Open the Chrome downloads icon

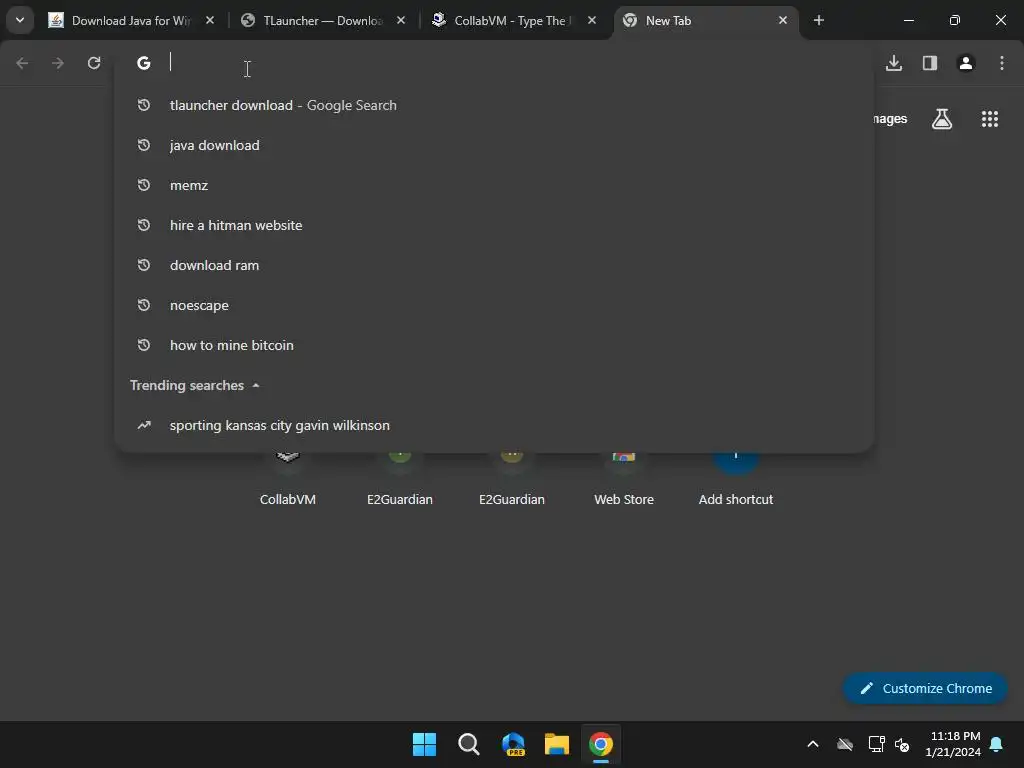pos(894,63)
